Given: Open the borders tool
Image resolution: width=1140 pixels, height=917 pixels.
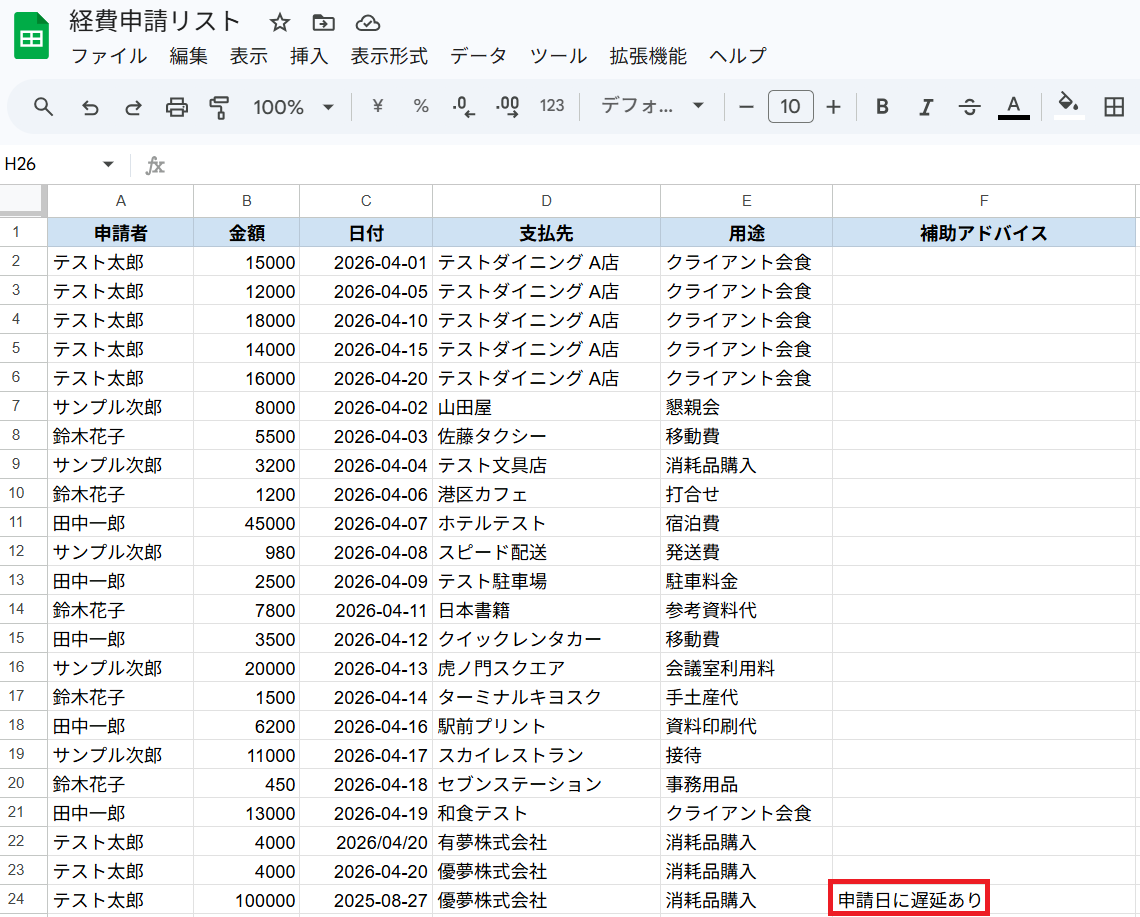Looking at the screenshot, I should coord(1114,107).
